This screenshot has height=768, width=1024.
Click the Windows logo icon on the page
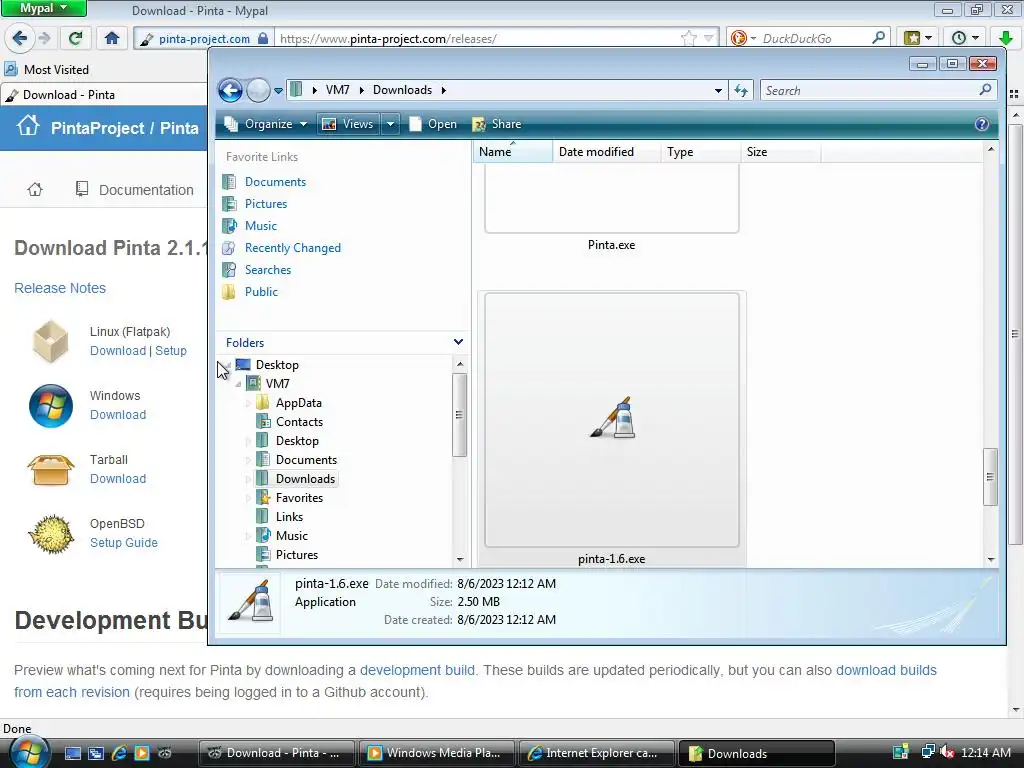51,406
